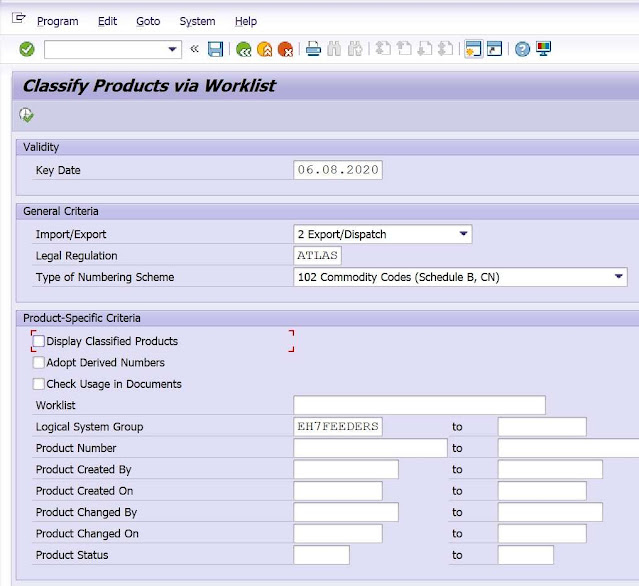639x586 pixels.
Task: Click Product Changed On from field
Action: [338, 533]
